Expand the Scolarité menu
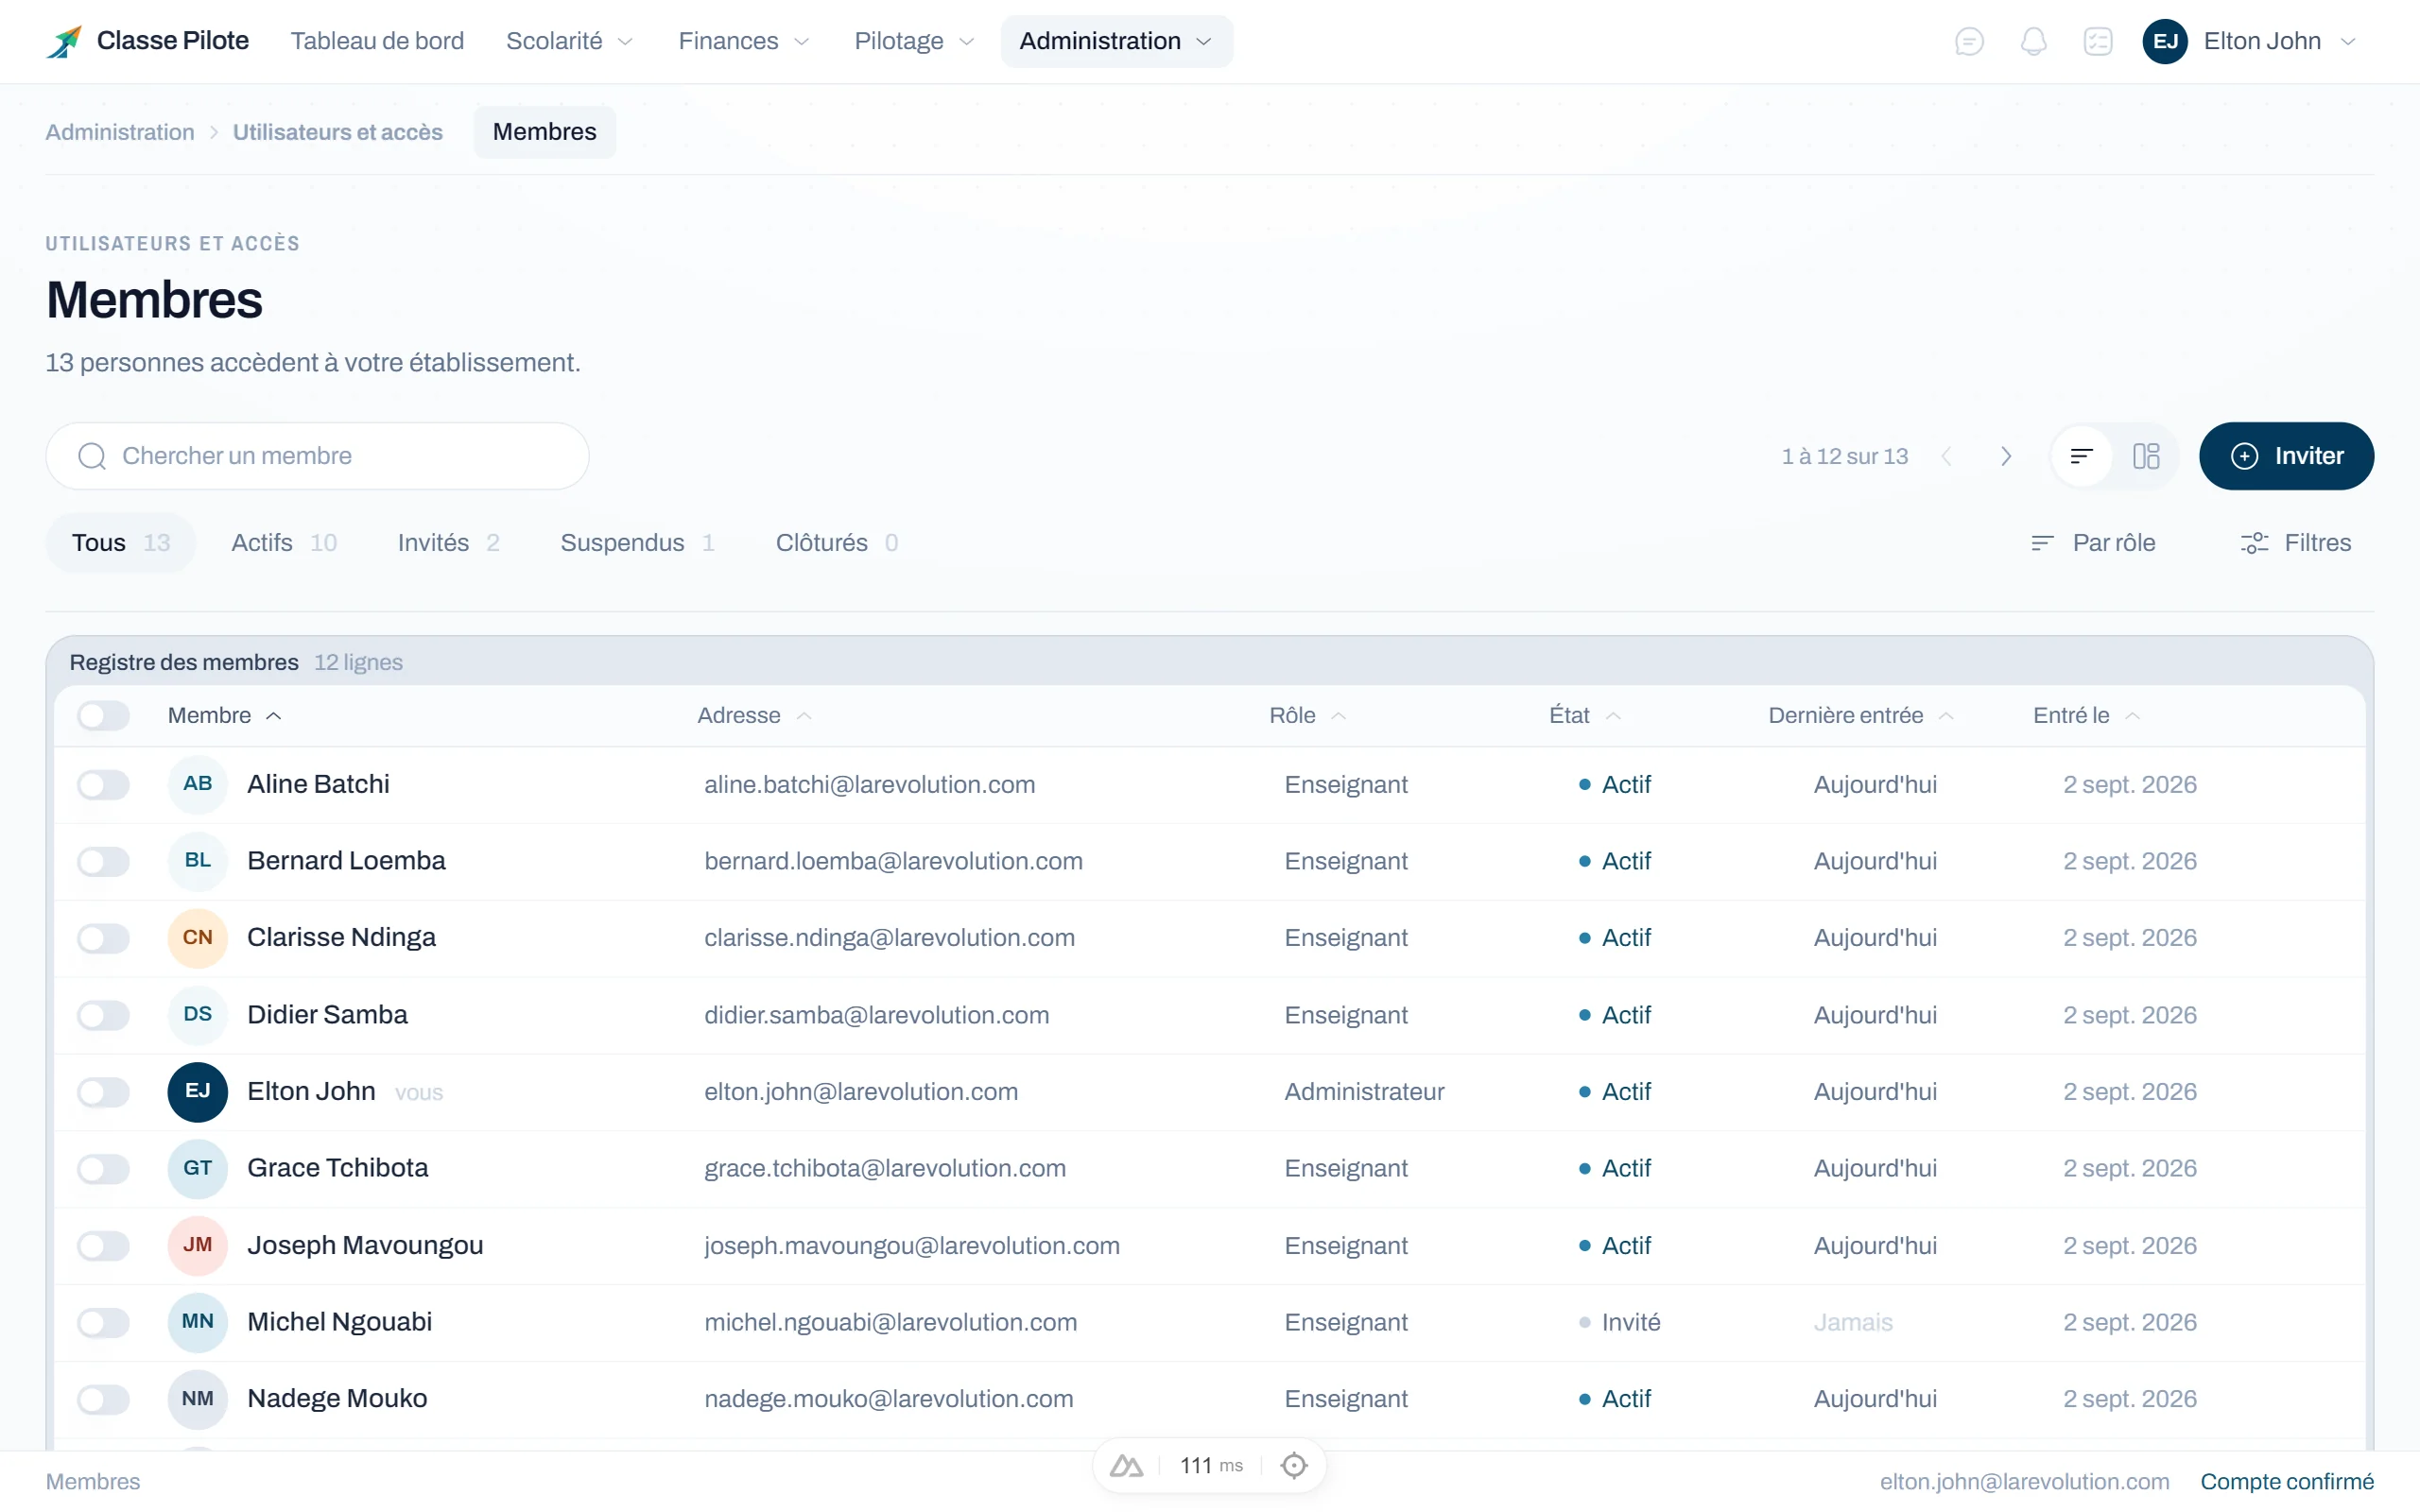The width and height of the screenshot is (2420, 1512). click(x=569, y=41)
